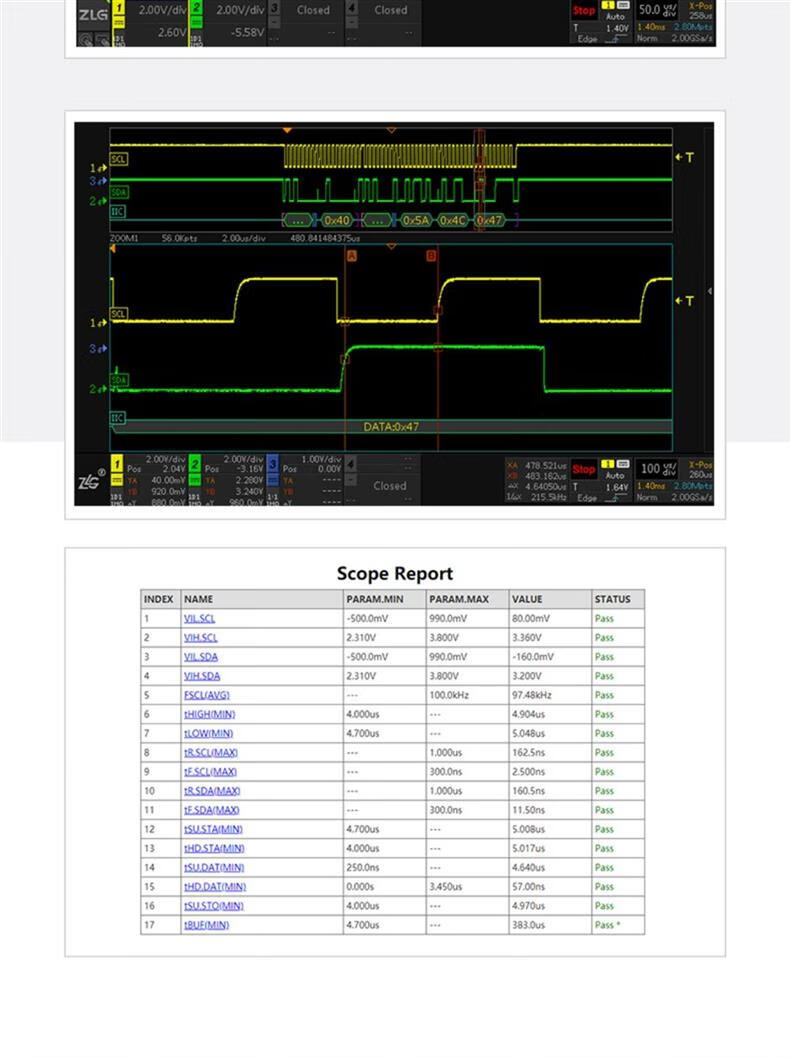The image size is (790, 1058).
Task: Click the INDEX column header
Action: pos(159,599)
